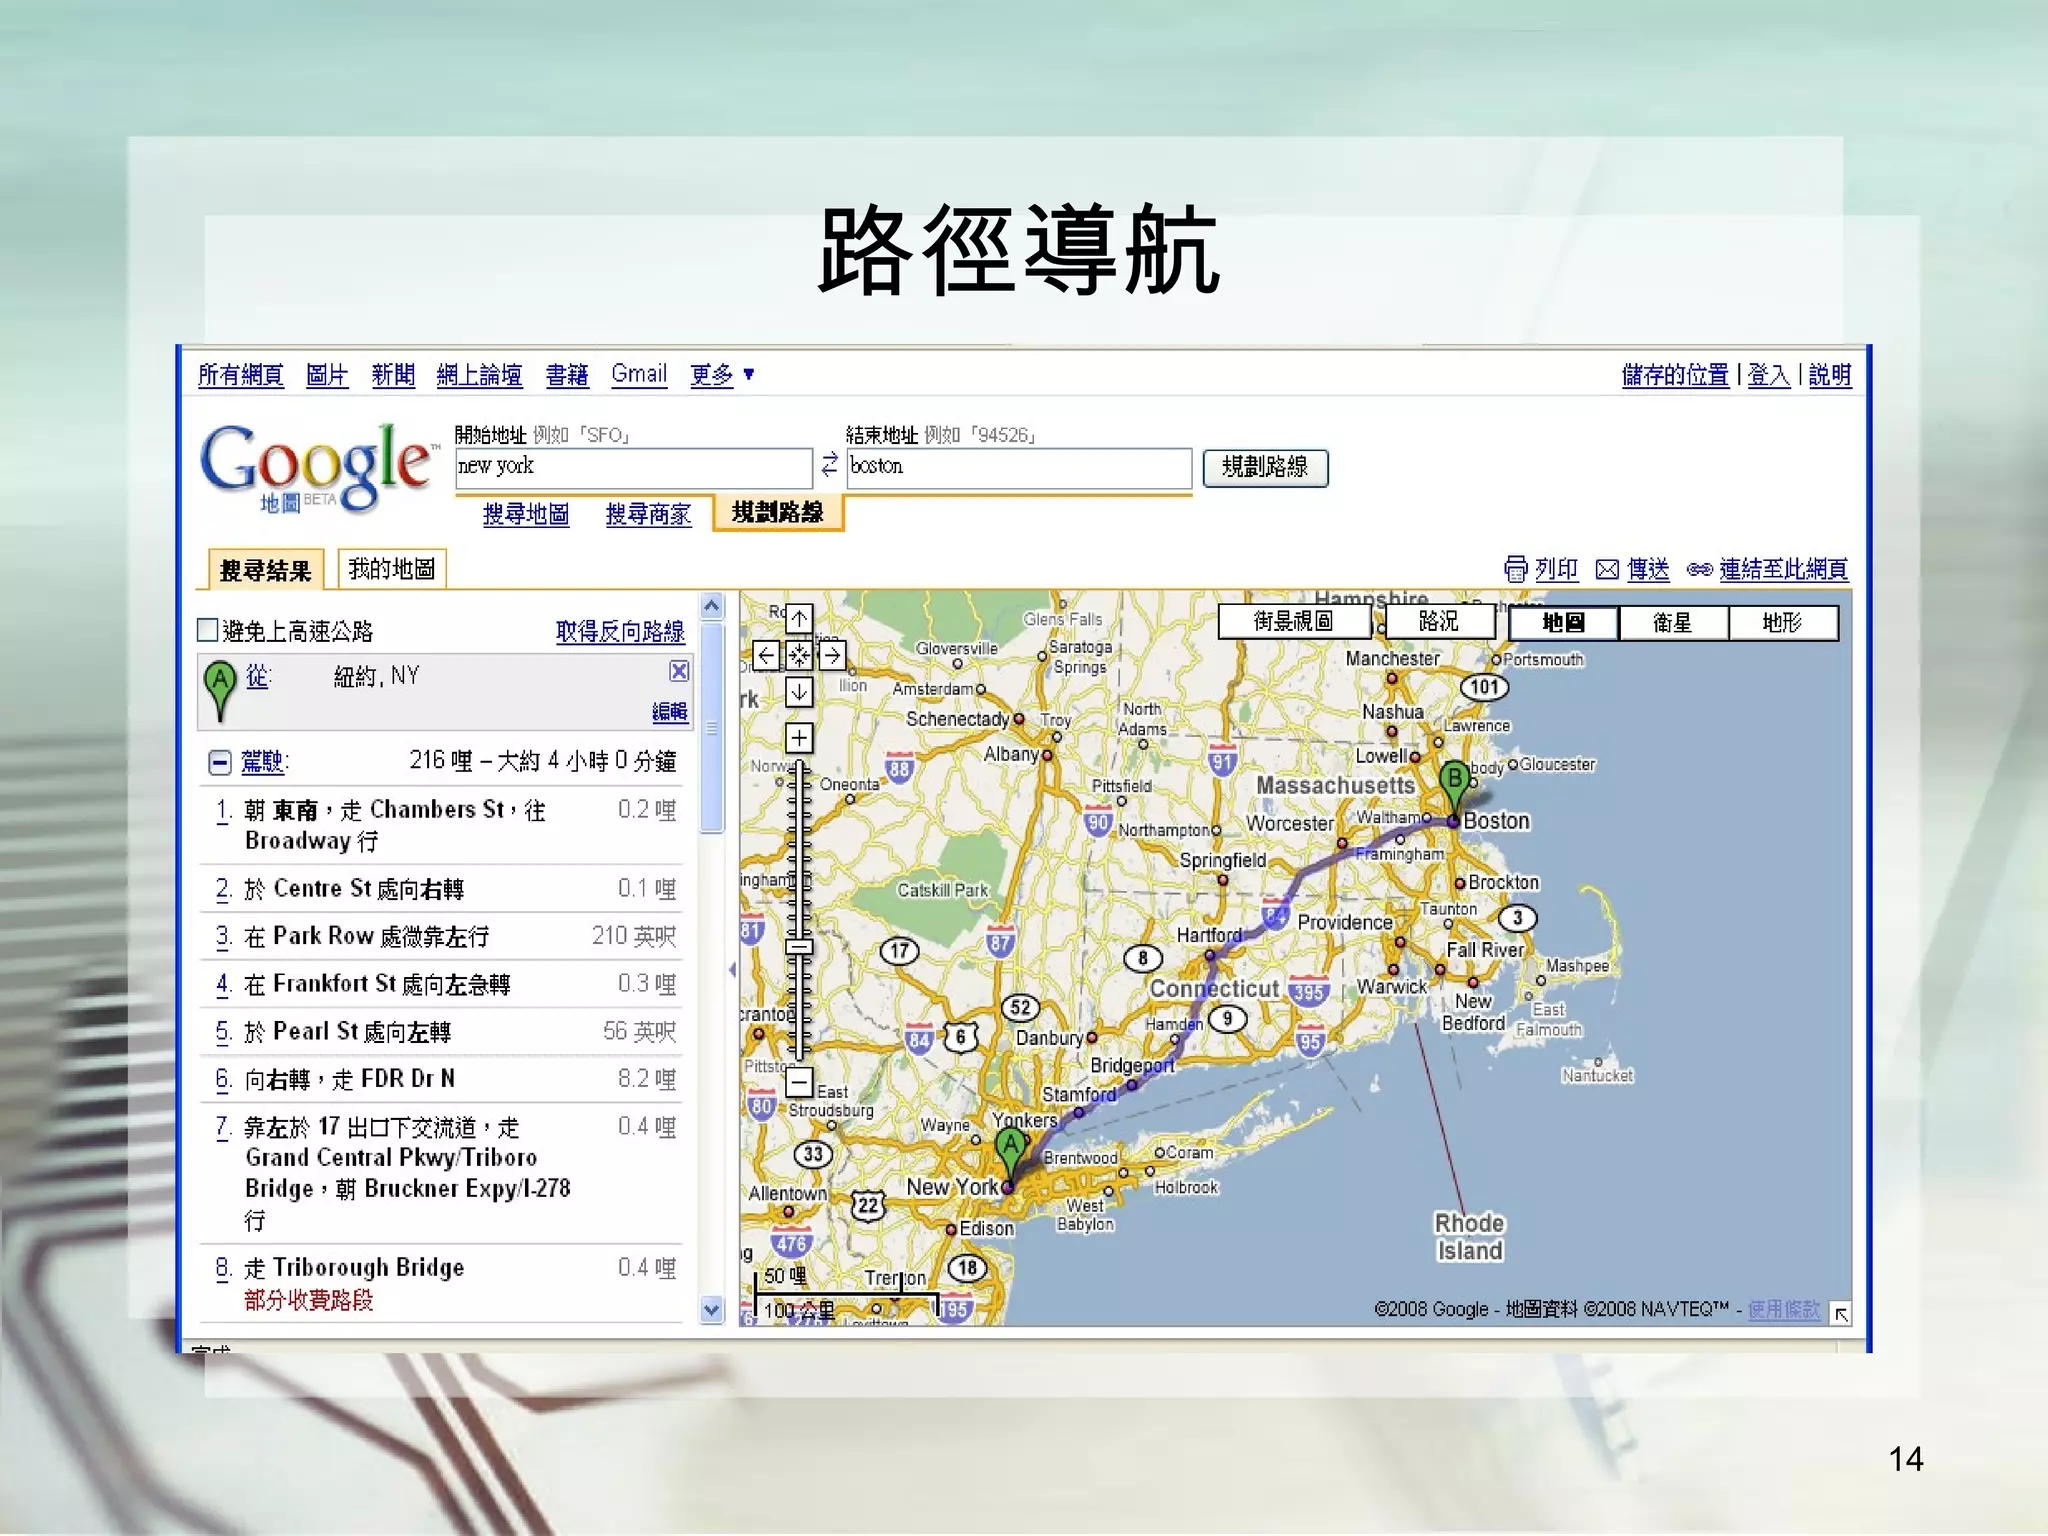Switch to 搜尋地圖 tab

click(x=526, y=514)
